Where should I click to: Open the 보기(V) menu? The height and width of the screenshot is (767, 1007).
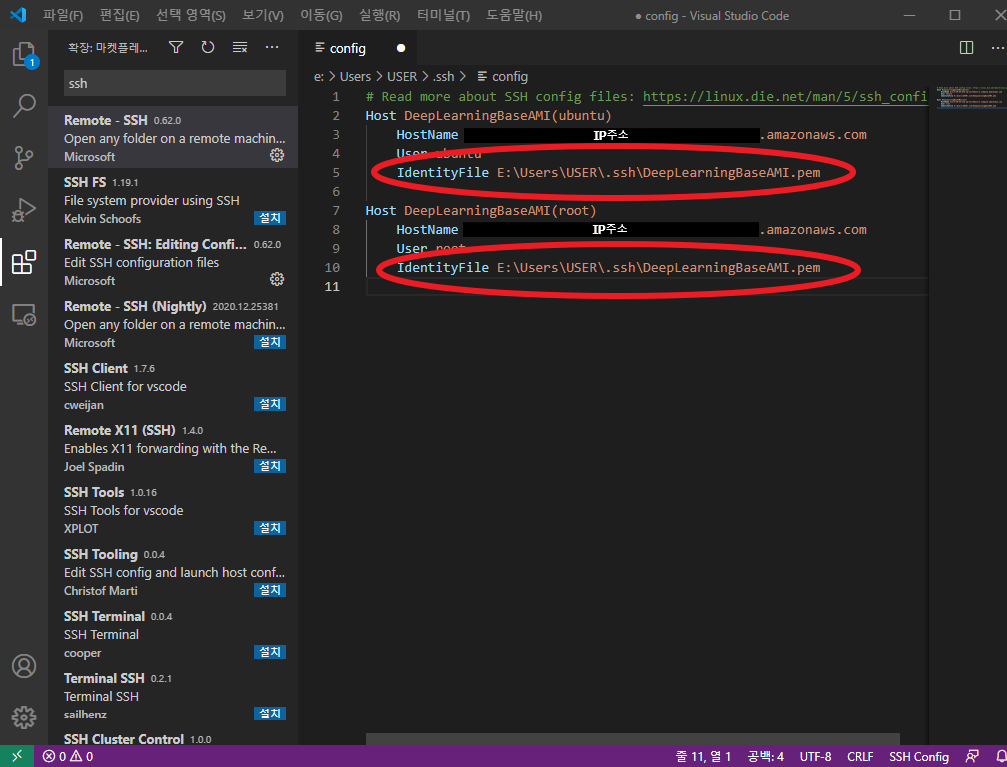(263, 15)
